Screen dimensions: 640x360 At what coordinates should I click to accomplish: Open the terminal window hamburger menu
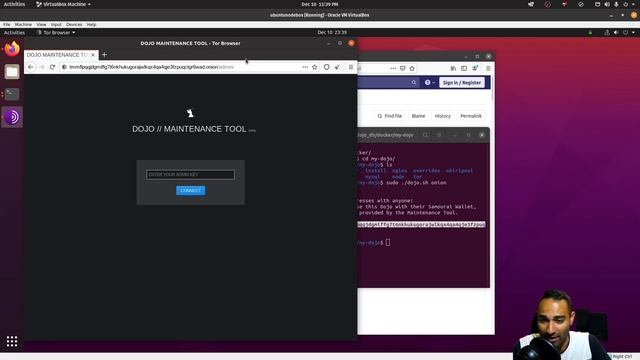pos(439,135)
